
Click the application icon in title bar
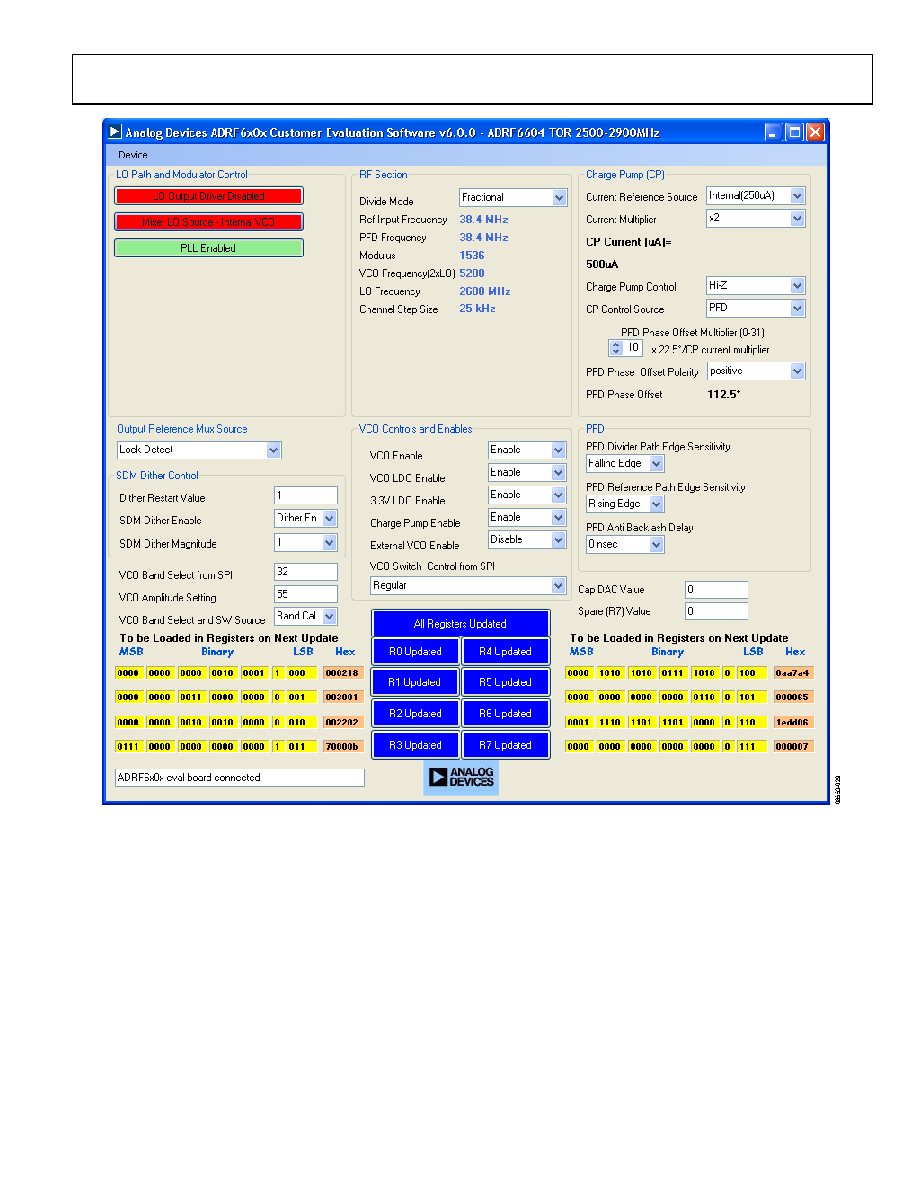114,132
